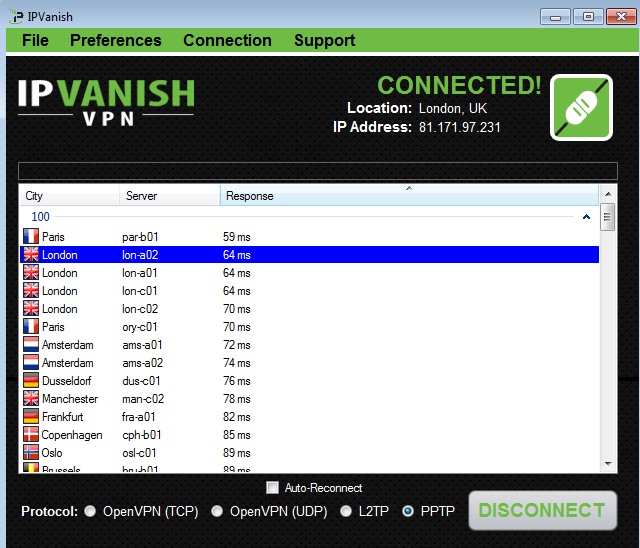This screenshot has height=548, width=640.
Task: Open the Connection menu
Action: [x=227, y=40]
